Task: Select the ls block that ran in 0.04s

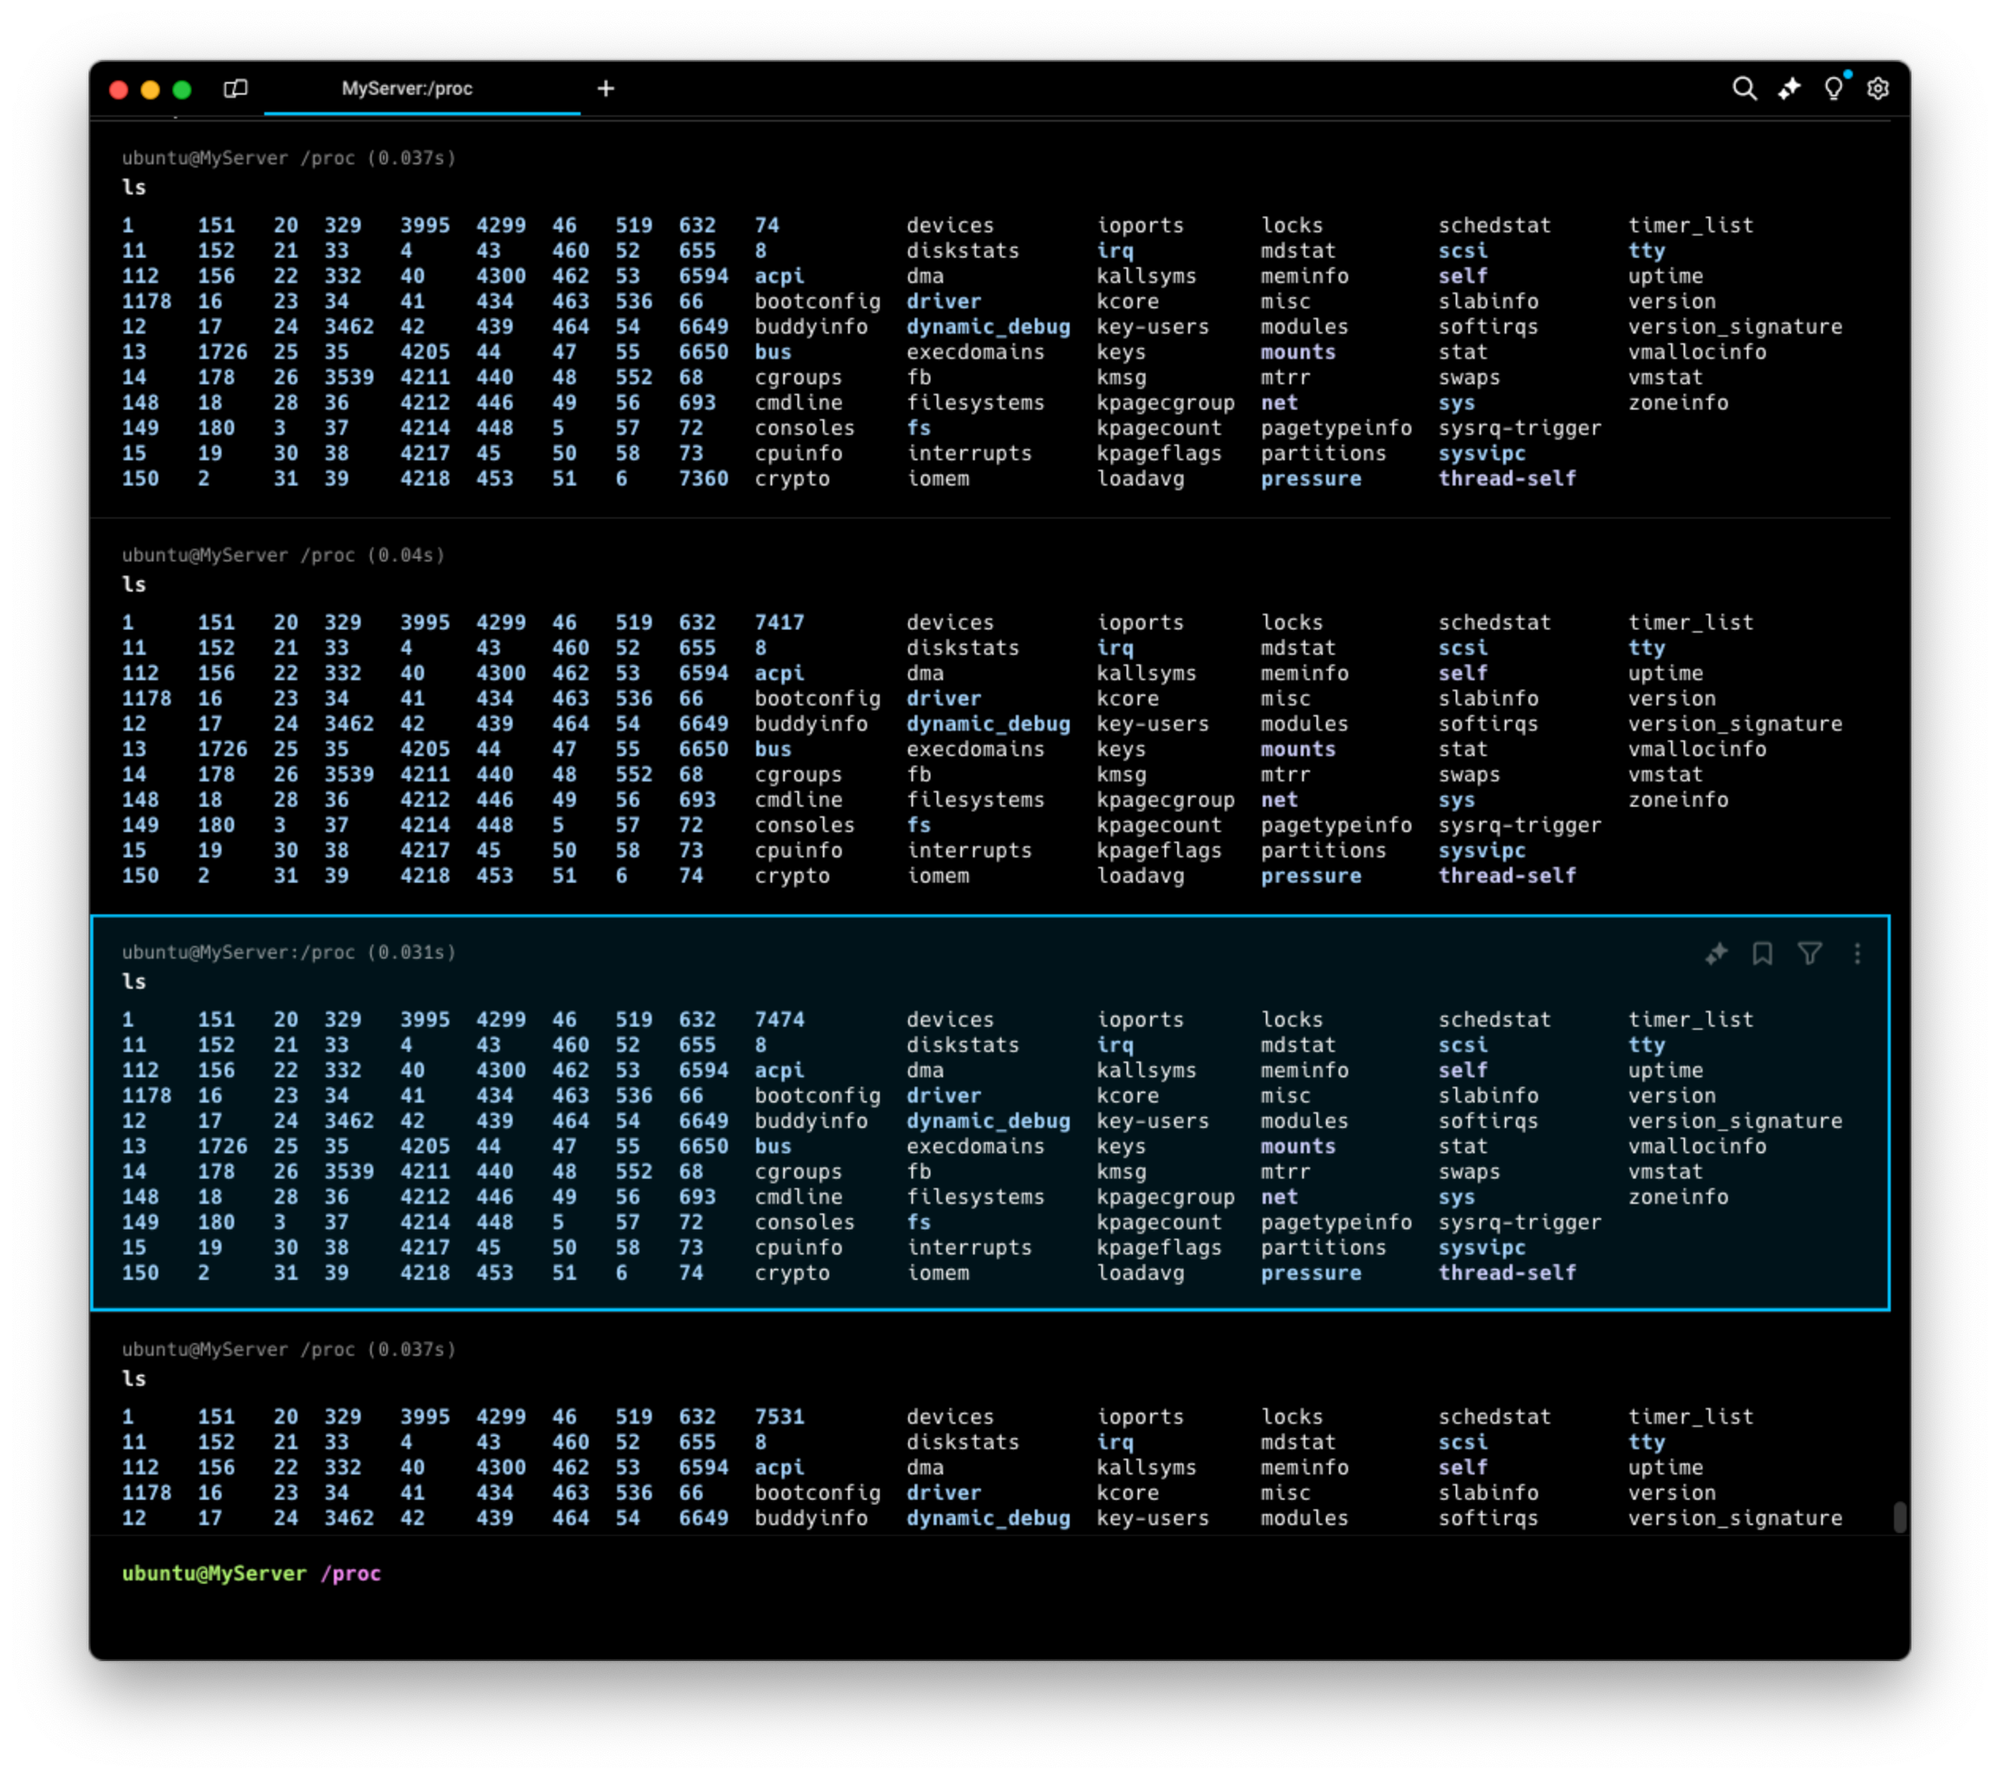Action: click(283, 555)
